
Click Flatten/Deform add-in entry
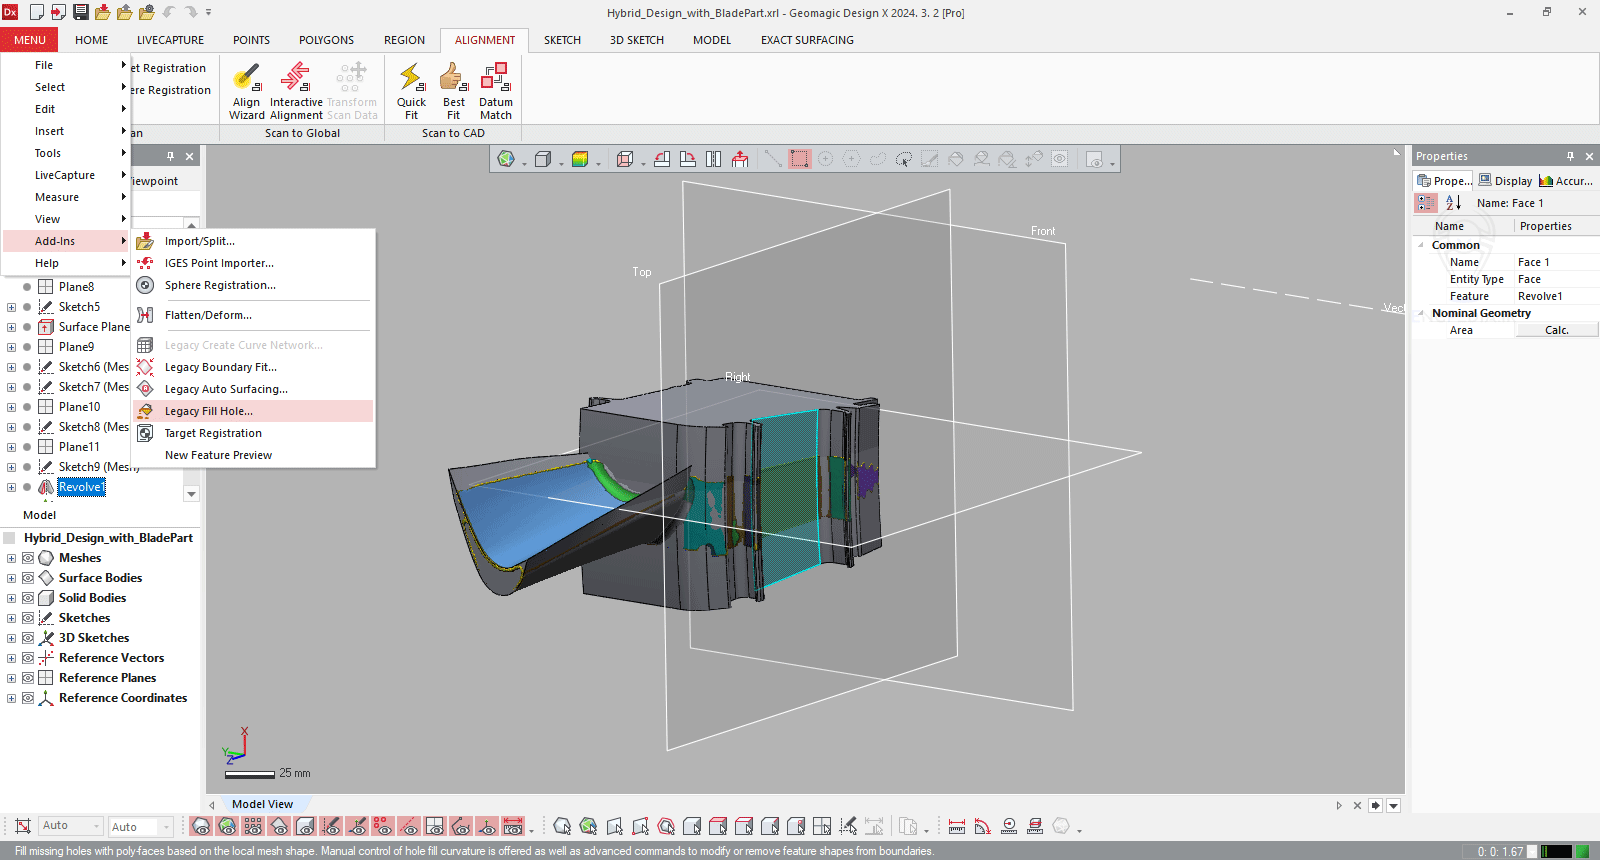(253, 315)
